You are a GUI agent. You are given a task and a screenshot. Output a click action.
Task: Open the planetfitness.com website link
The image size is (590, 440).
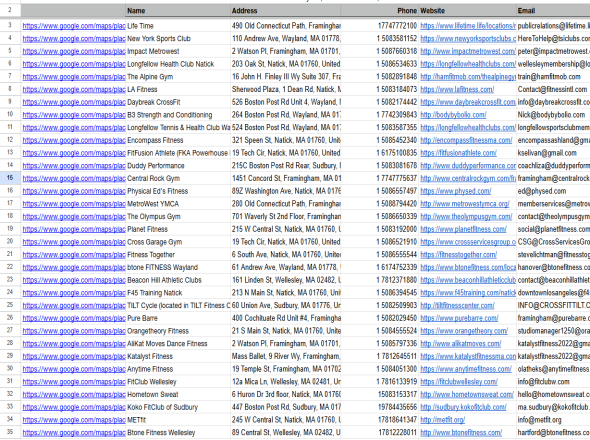click(464, 229)
